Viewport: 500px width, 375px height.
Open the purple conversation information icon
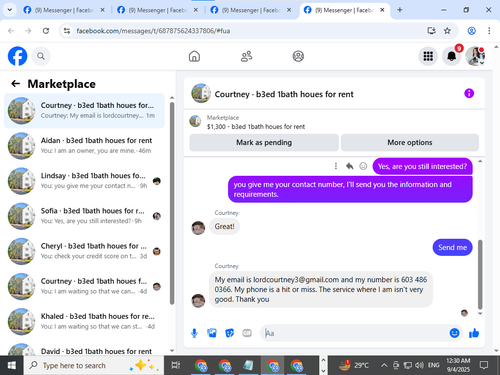pos(469,93)
